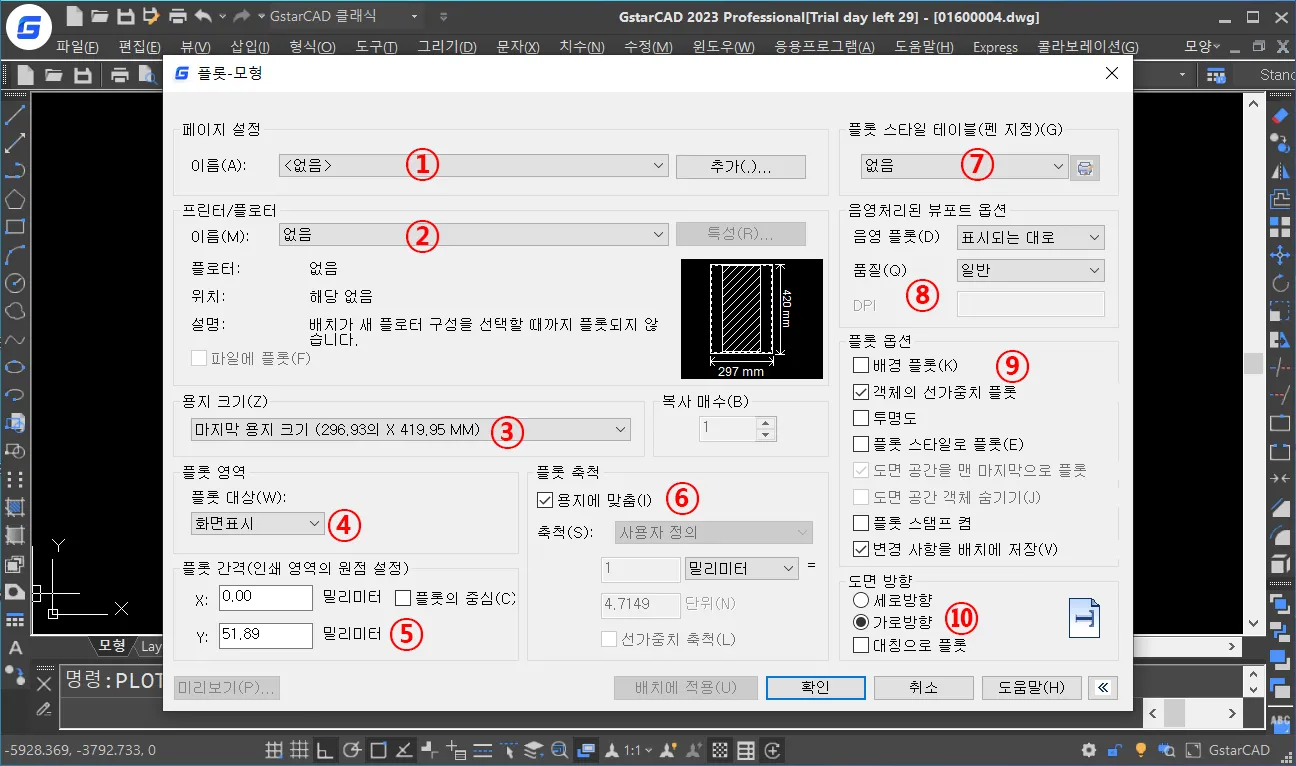
Task: Select the Text (A) tool in left toolbar
Action: coord(15,648)
